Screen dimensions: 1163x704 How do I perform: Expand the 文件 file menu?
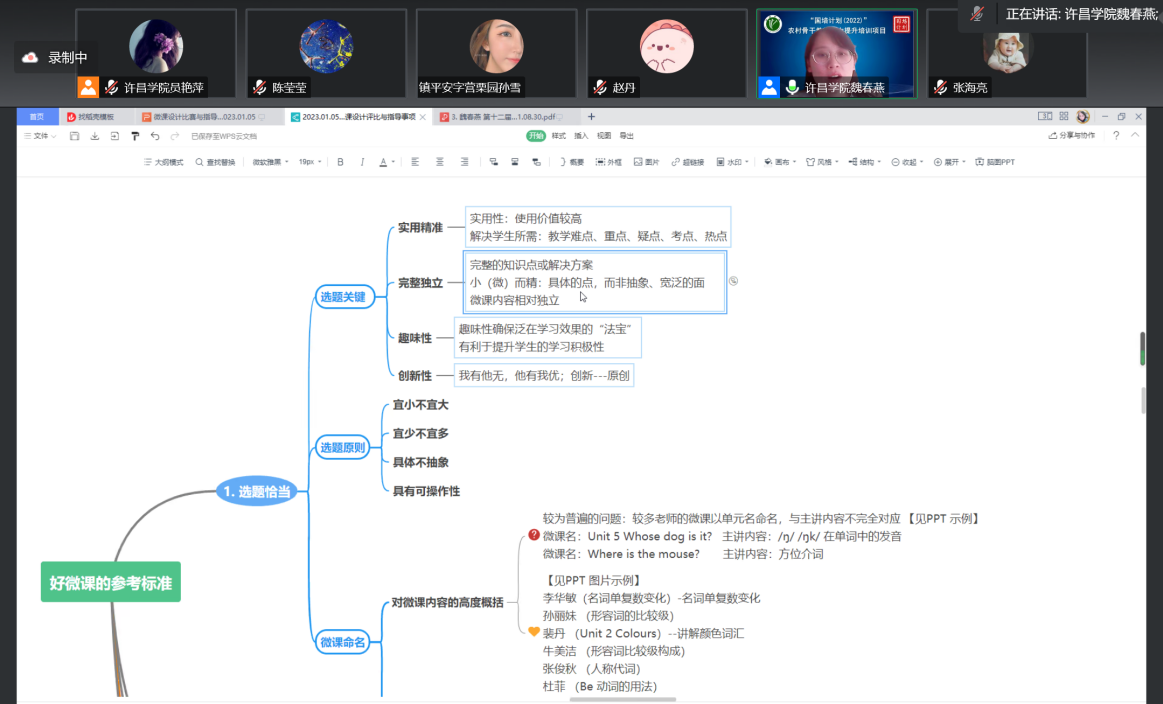(x=40, y=136)
